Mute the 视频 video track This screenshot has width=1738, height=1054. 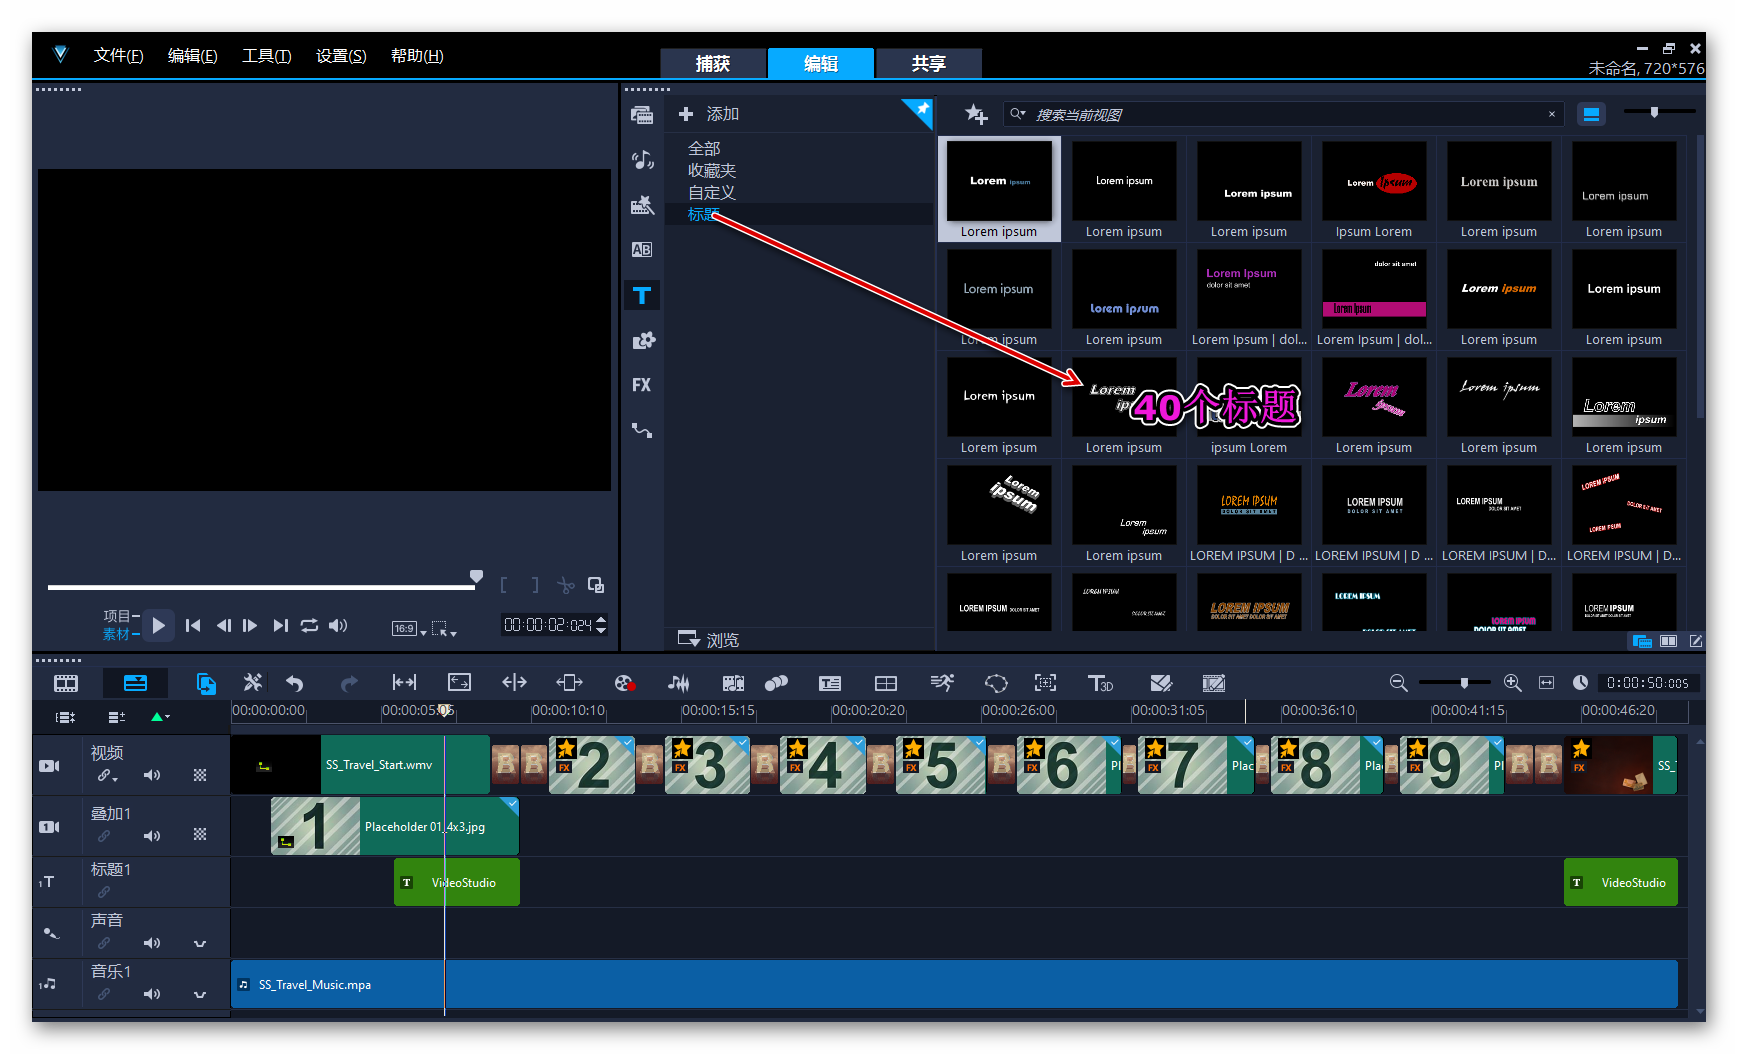(152, 775)
